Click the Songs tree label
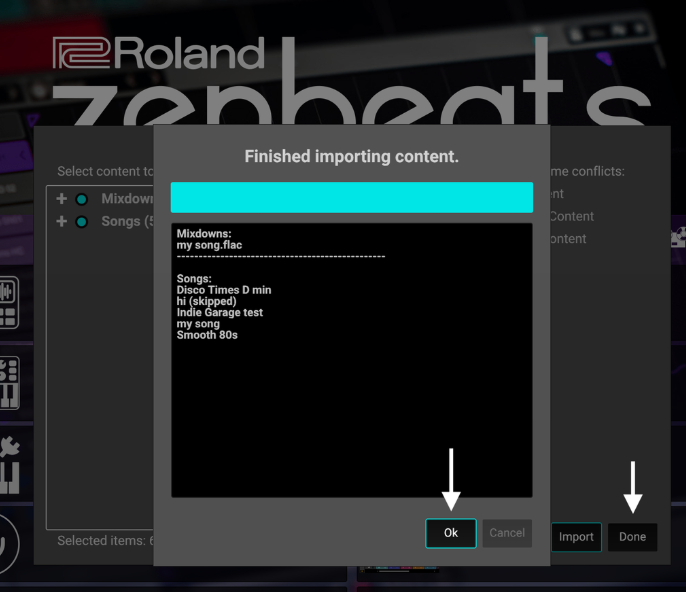This screenshot has width=686, height=592. [127, 221]
